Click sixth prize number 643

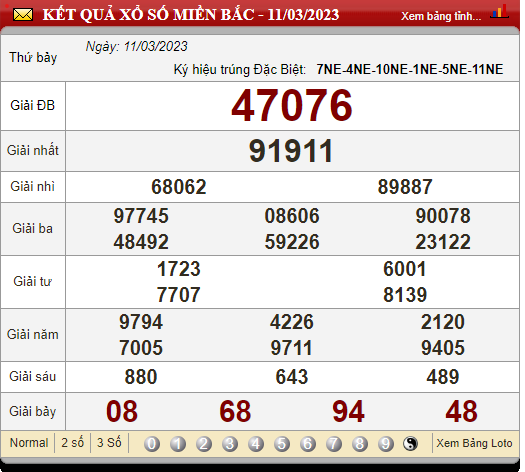coord(292,377)
